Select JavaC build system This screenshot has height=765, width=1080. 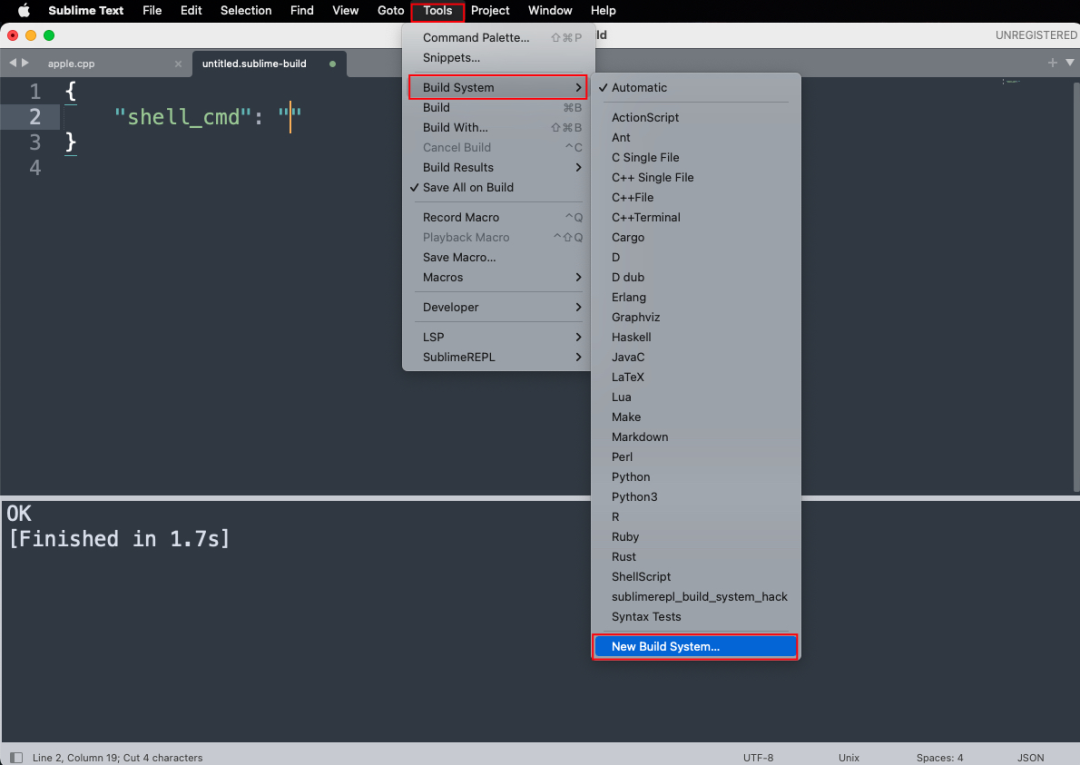coord(696,357)
